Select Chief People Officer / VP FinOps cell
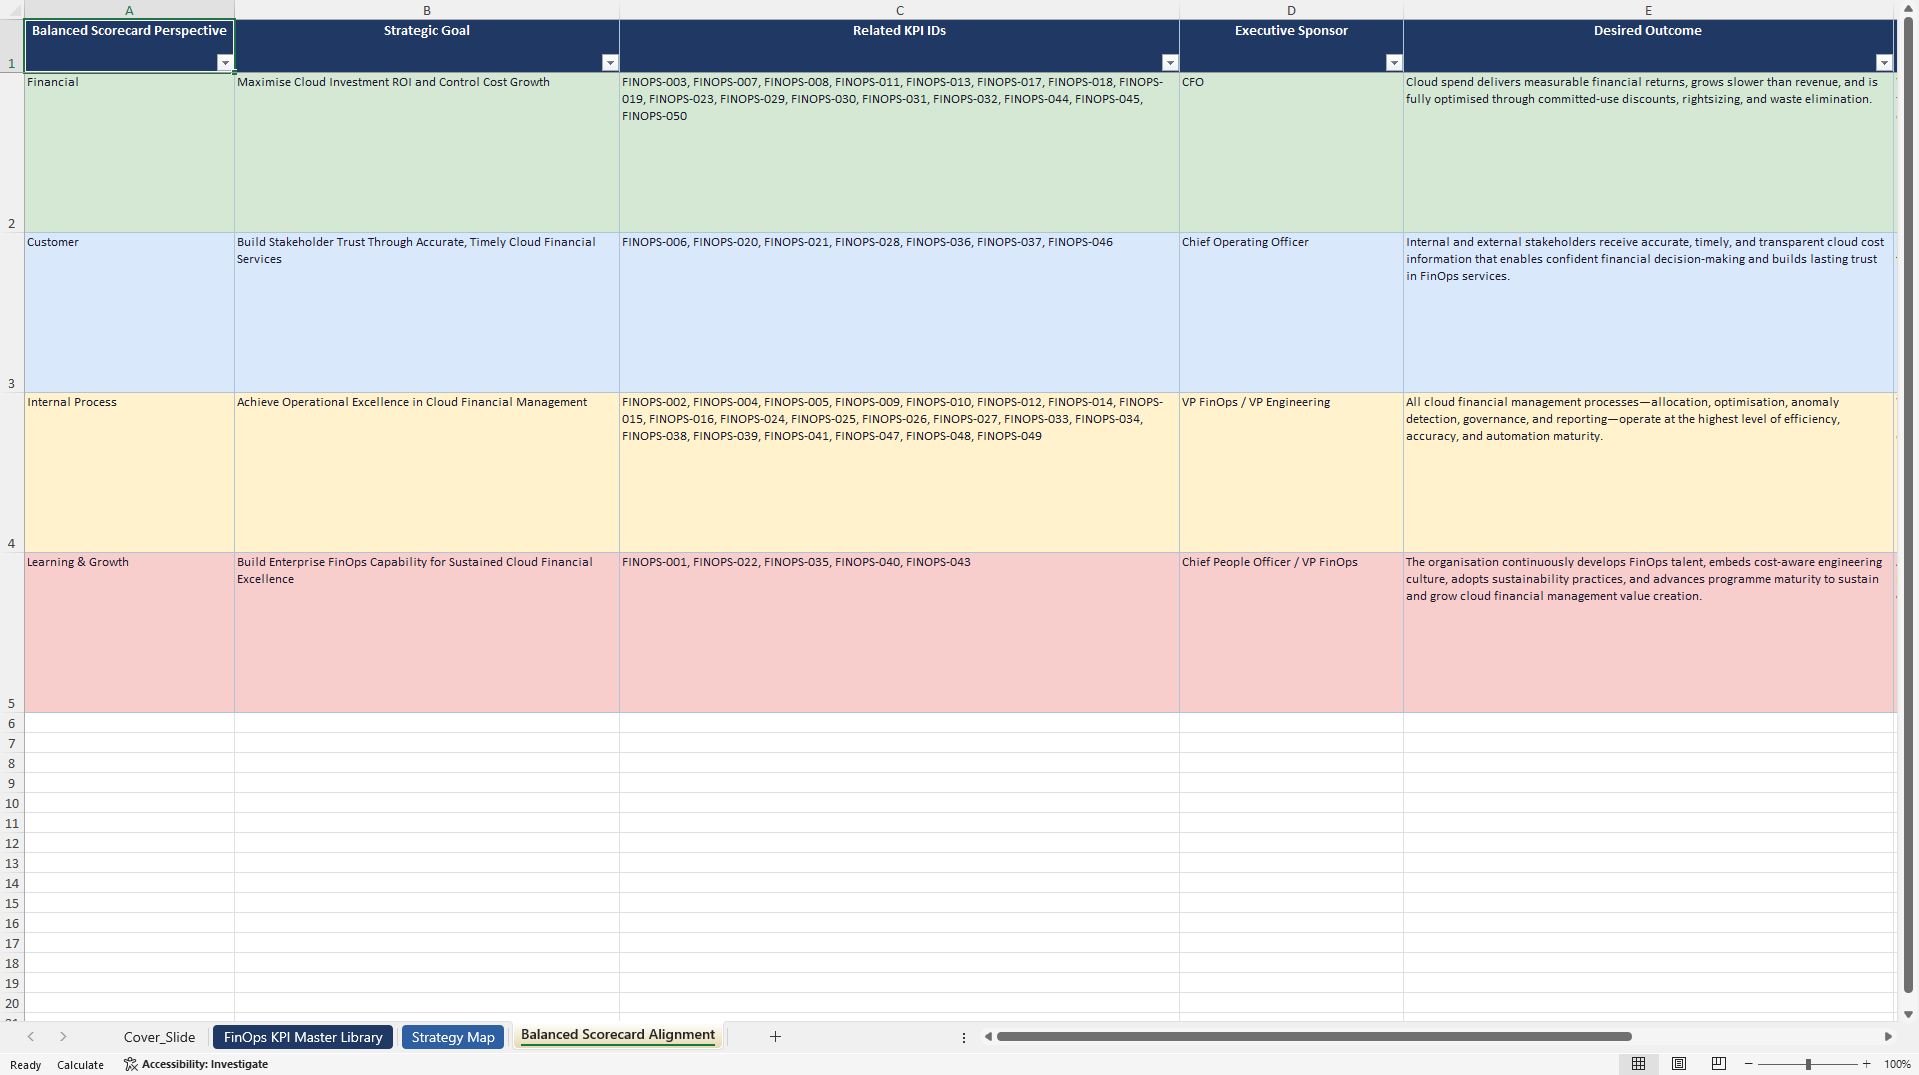This screenshot has width=1919, height=1075. (x=1291, y=633)
